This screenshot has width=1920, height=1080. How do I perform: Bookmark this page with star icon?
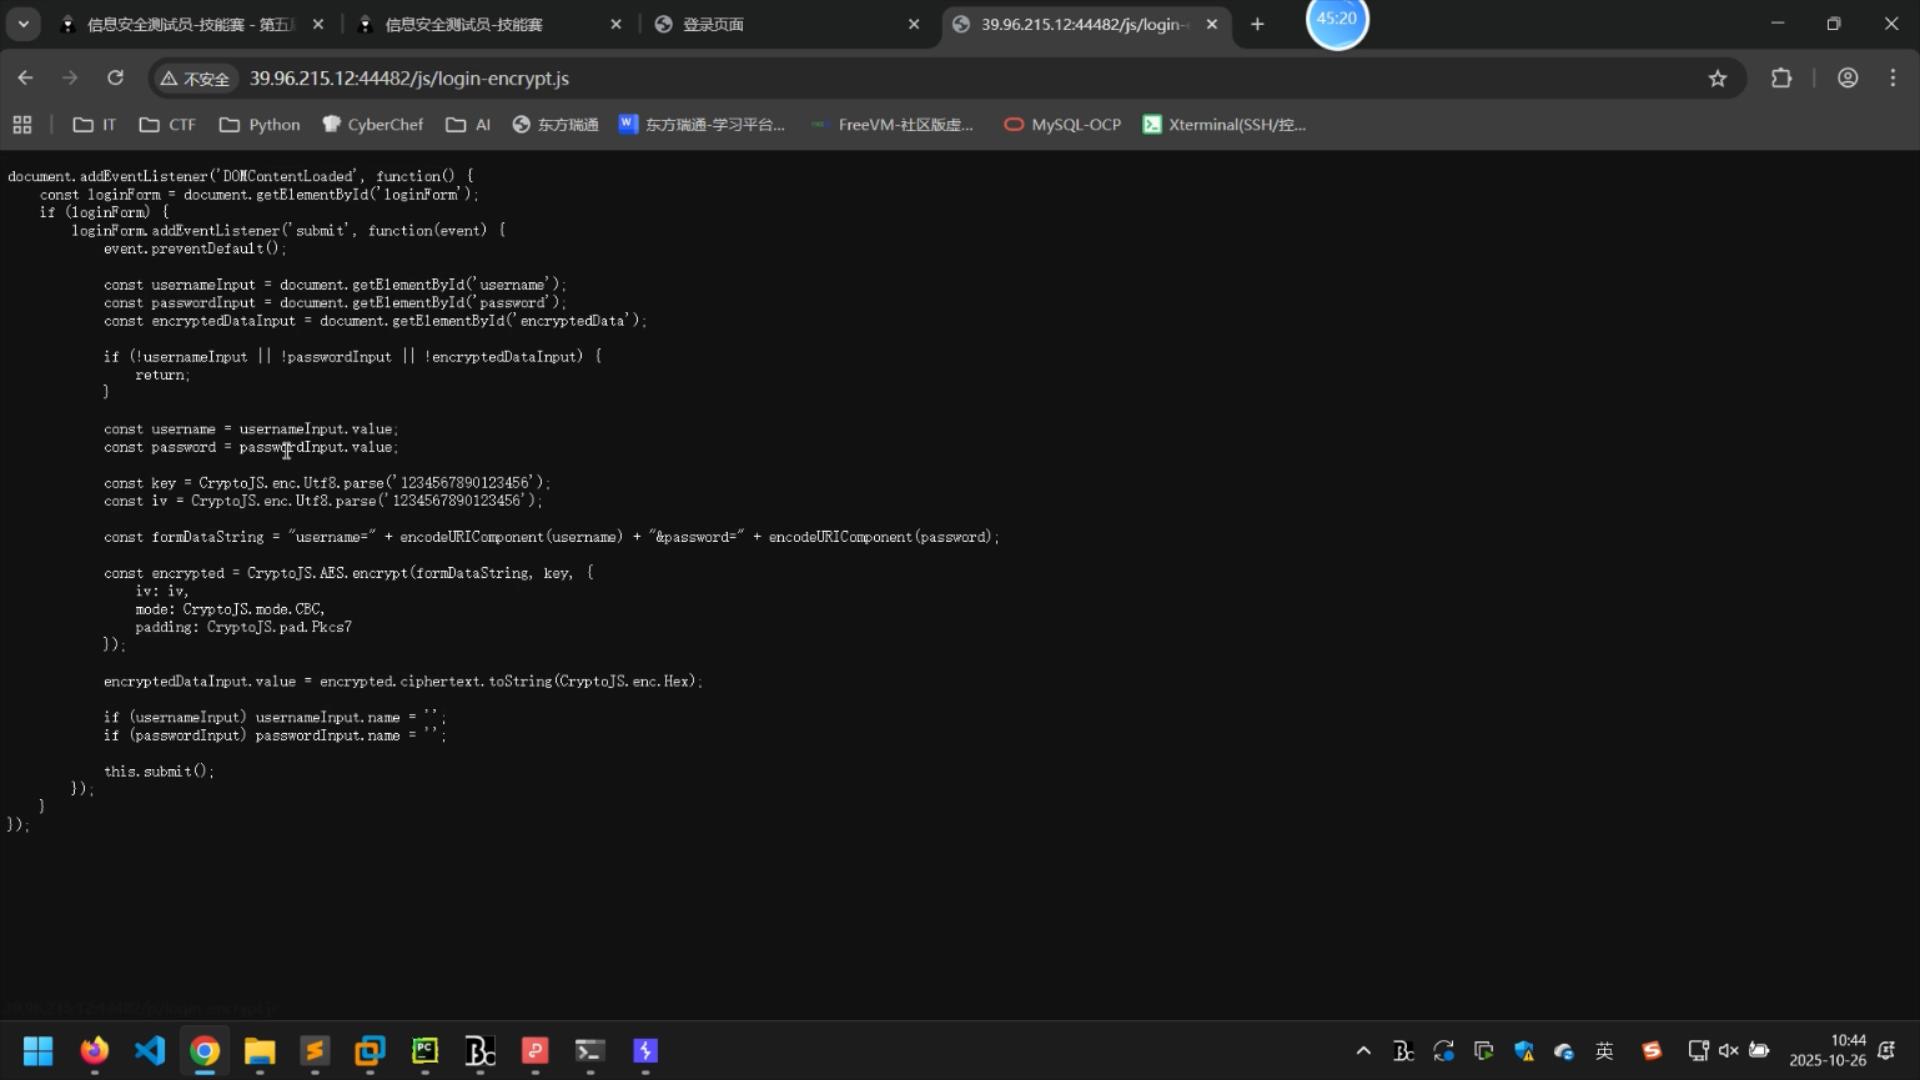tap(1717, 78)
